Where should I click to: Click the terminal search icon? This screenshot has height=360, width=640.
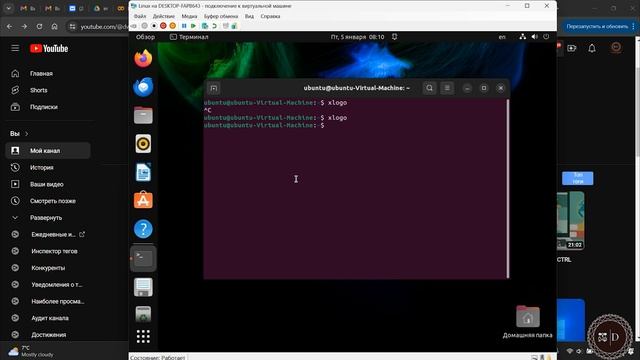click(x=429, y=88)
